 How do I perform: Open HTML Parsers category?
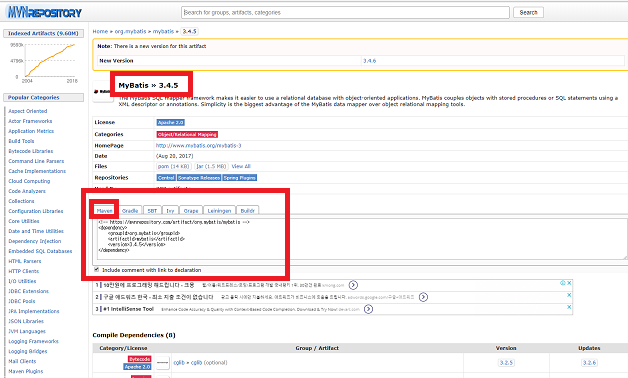[24, 261]
